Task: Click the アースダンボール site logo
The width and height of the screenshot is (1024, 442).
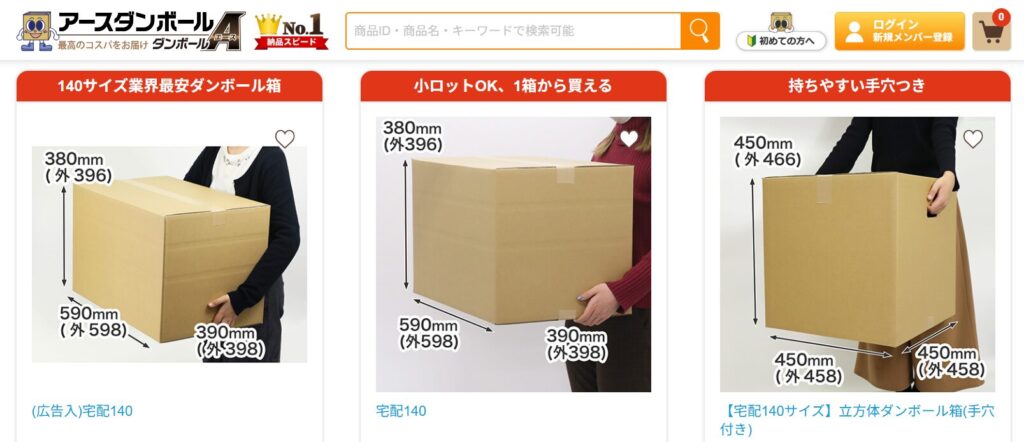Action: click(131, 31)
